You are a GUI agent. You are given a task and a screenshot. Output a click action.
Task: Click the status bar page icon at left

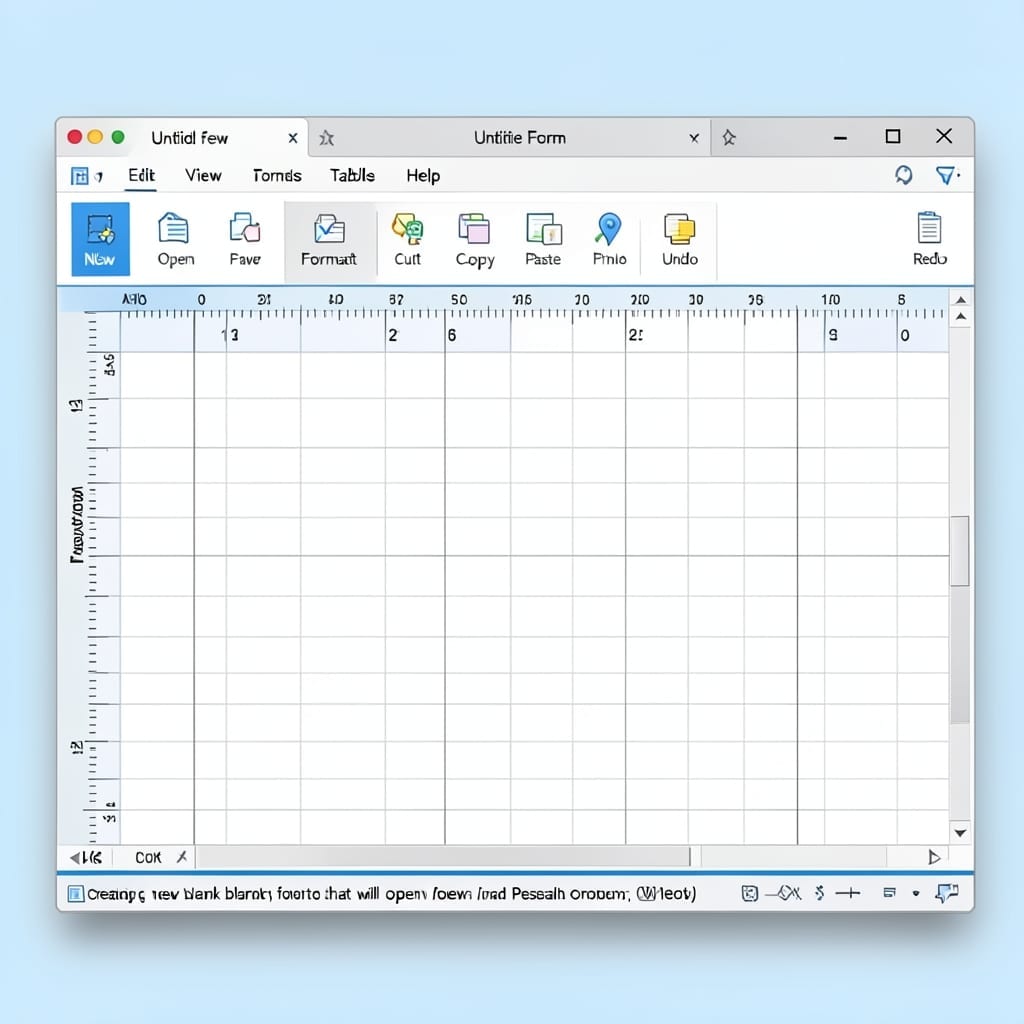[x=76, y=893]
